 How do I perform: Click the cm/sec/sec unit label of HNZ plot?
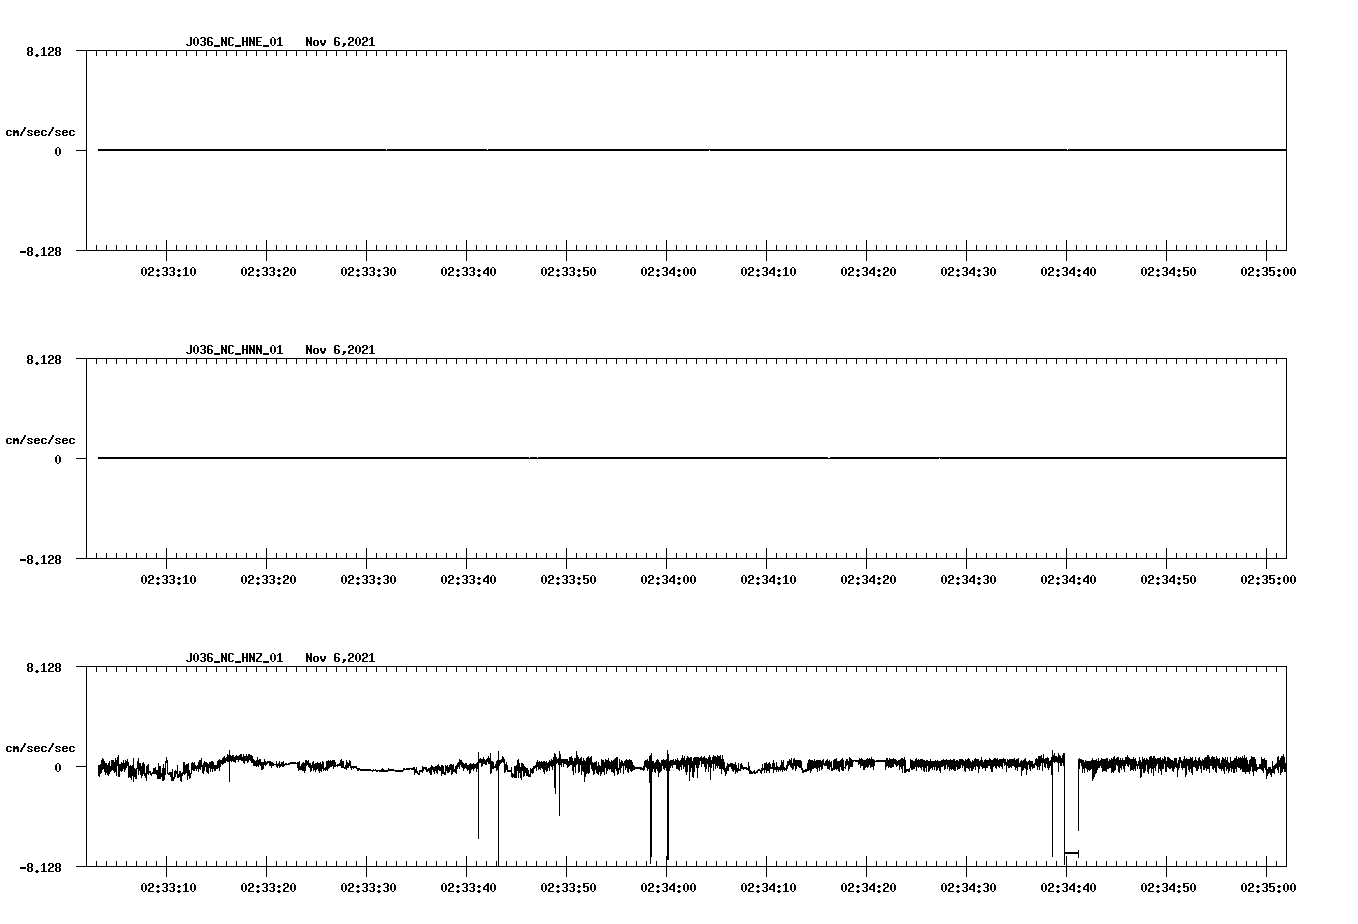(40, 748)
